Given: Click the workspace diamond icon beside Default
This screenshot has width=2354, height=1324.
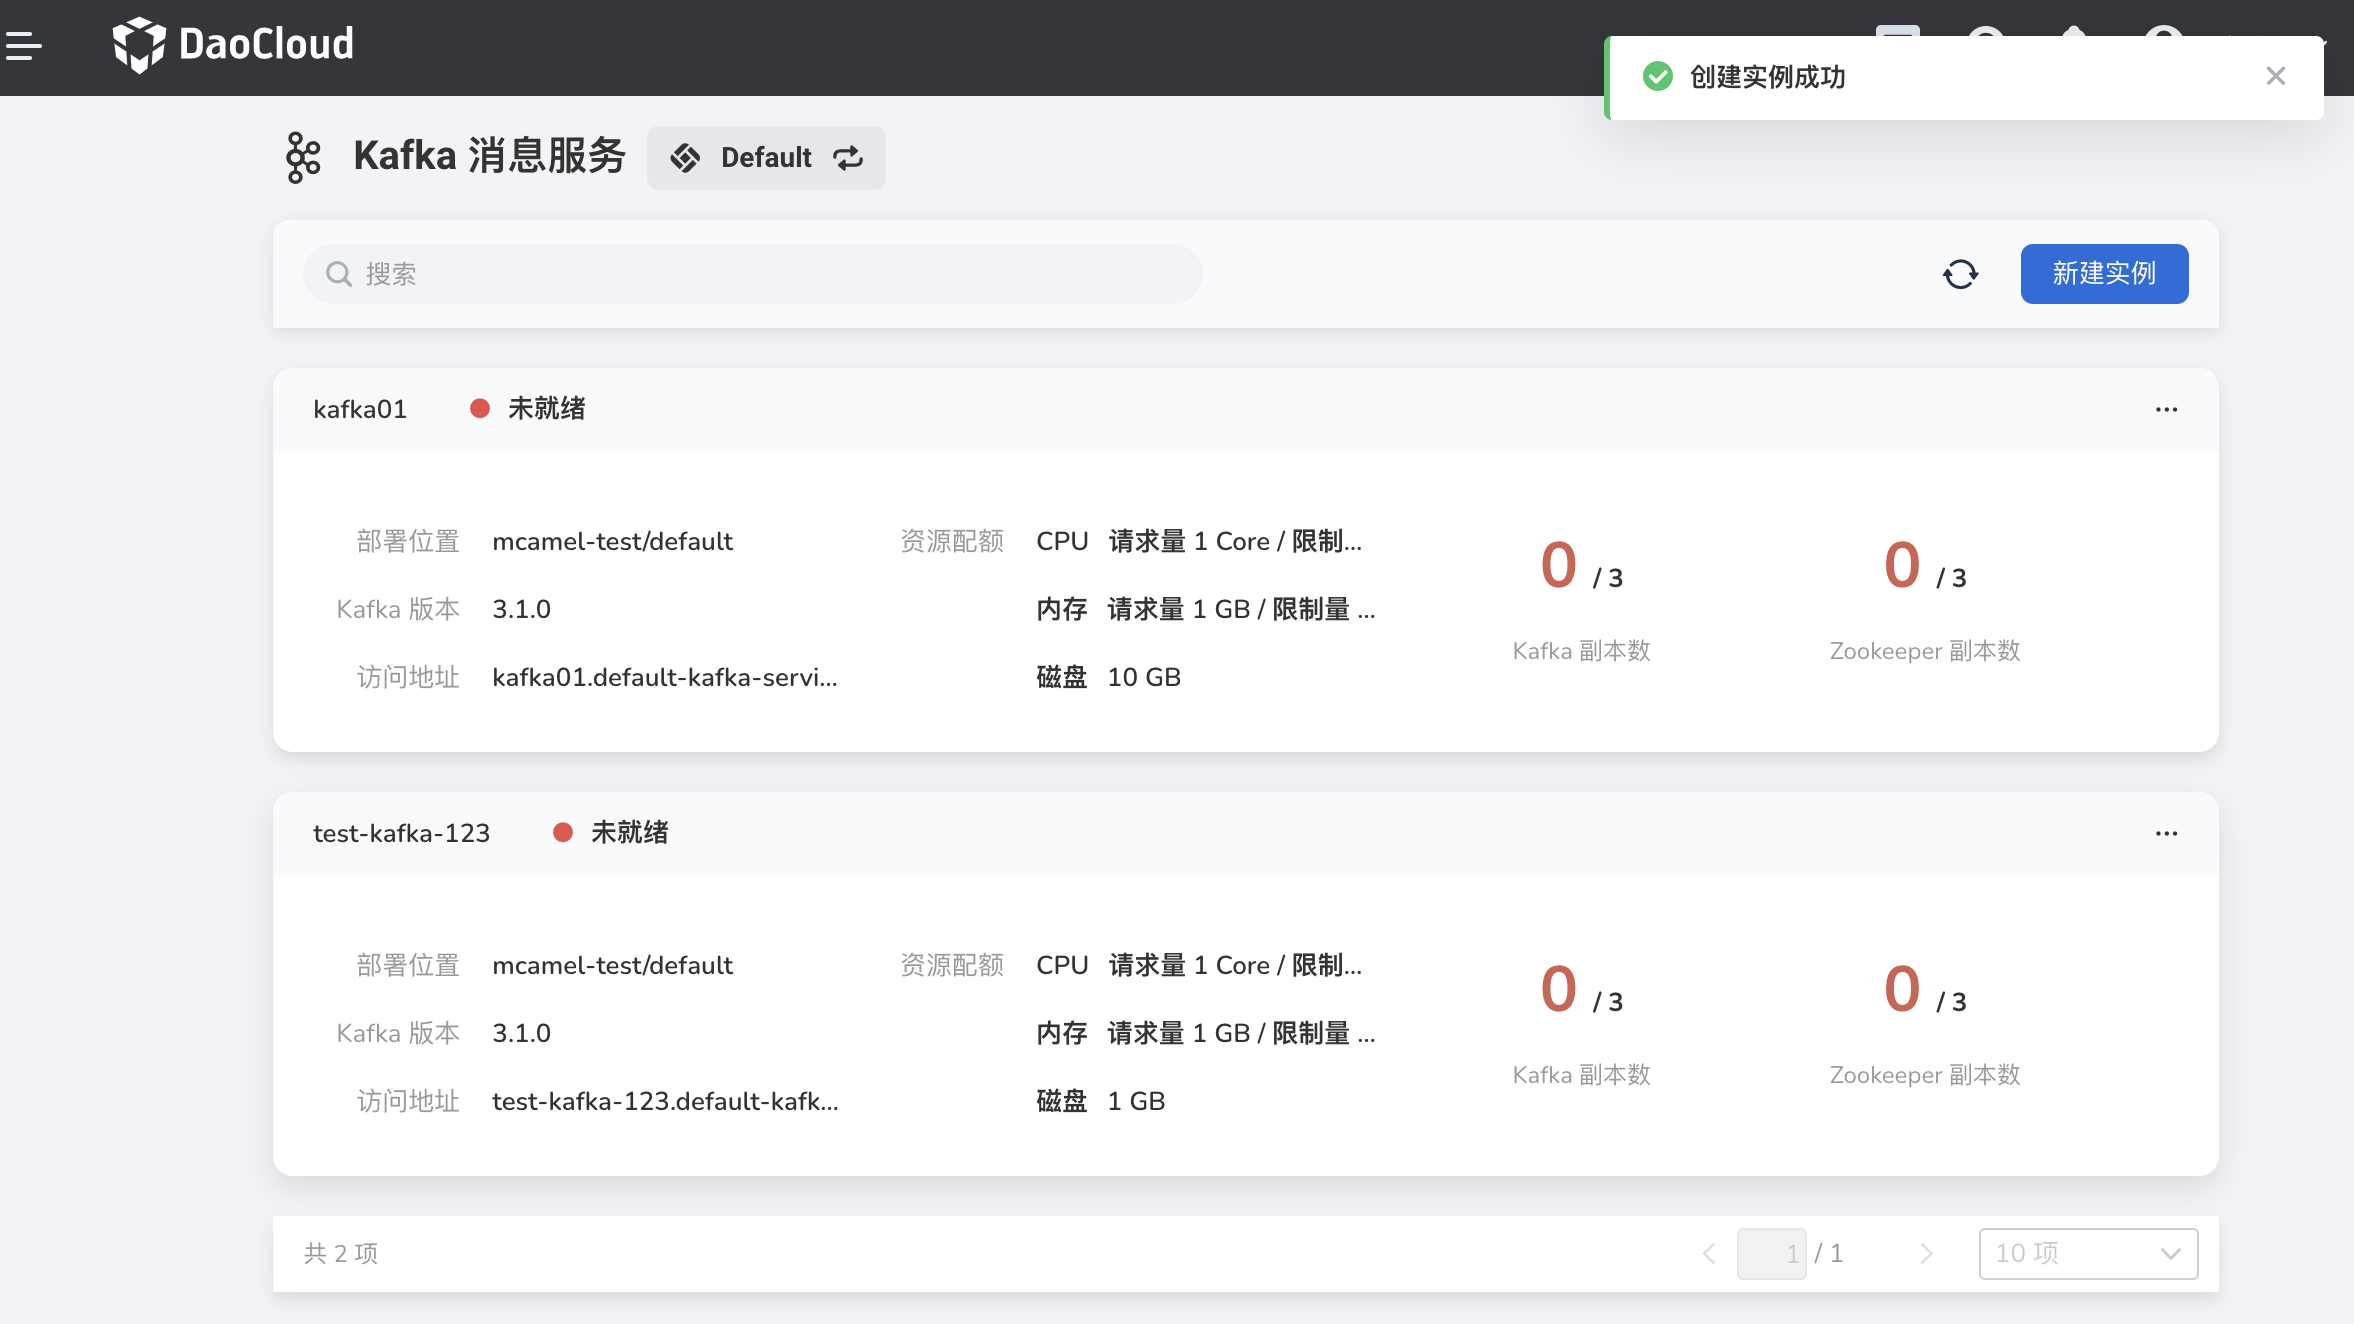Looking at the screenshot, I should coord(685,158).
